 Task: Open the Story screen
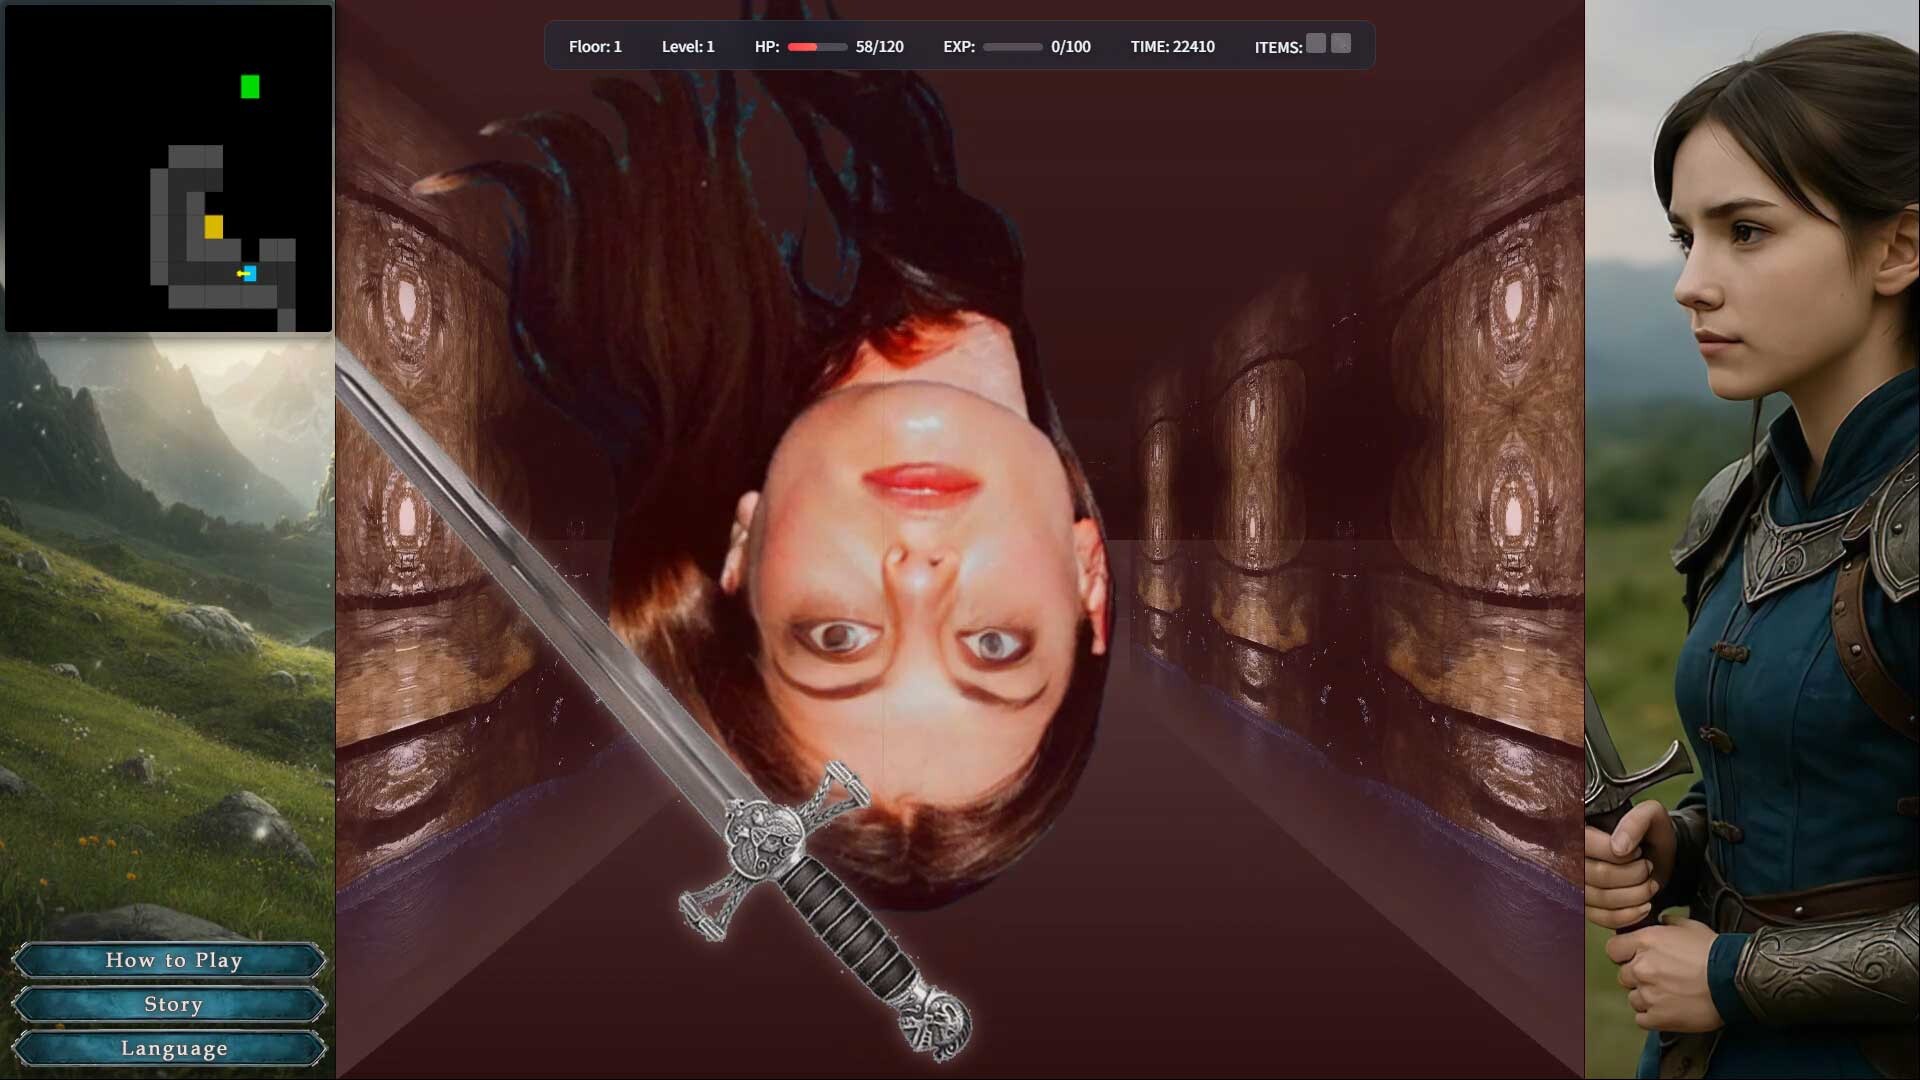pyautogui.click(x=170, y=1004)
